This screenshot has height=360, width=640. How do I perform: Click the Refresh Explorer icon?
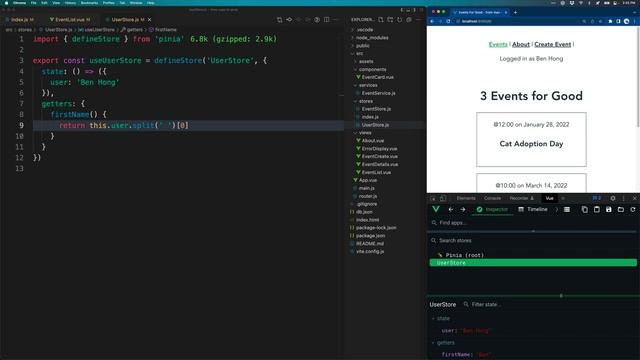[x=400, y=20]
